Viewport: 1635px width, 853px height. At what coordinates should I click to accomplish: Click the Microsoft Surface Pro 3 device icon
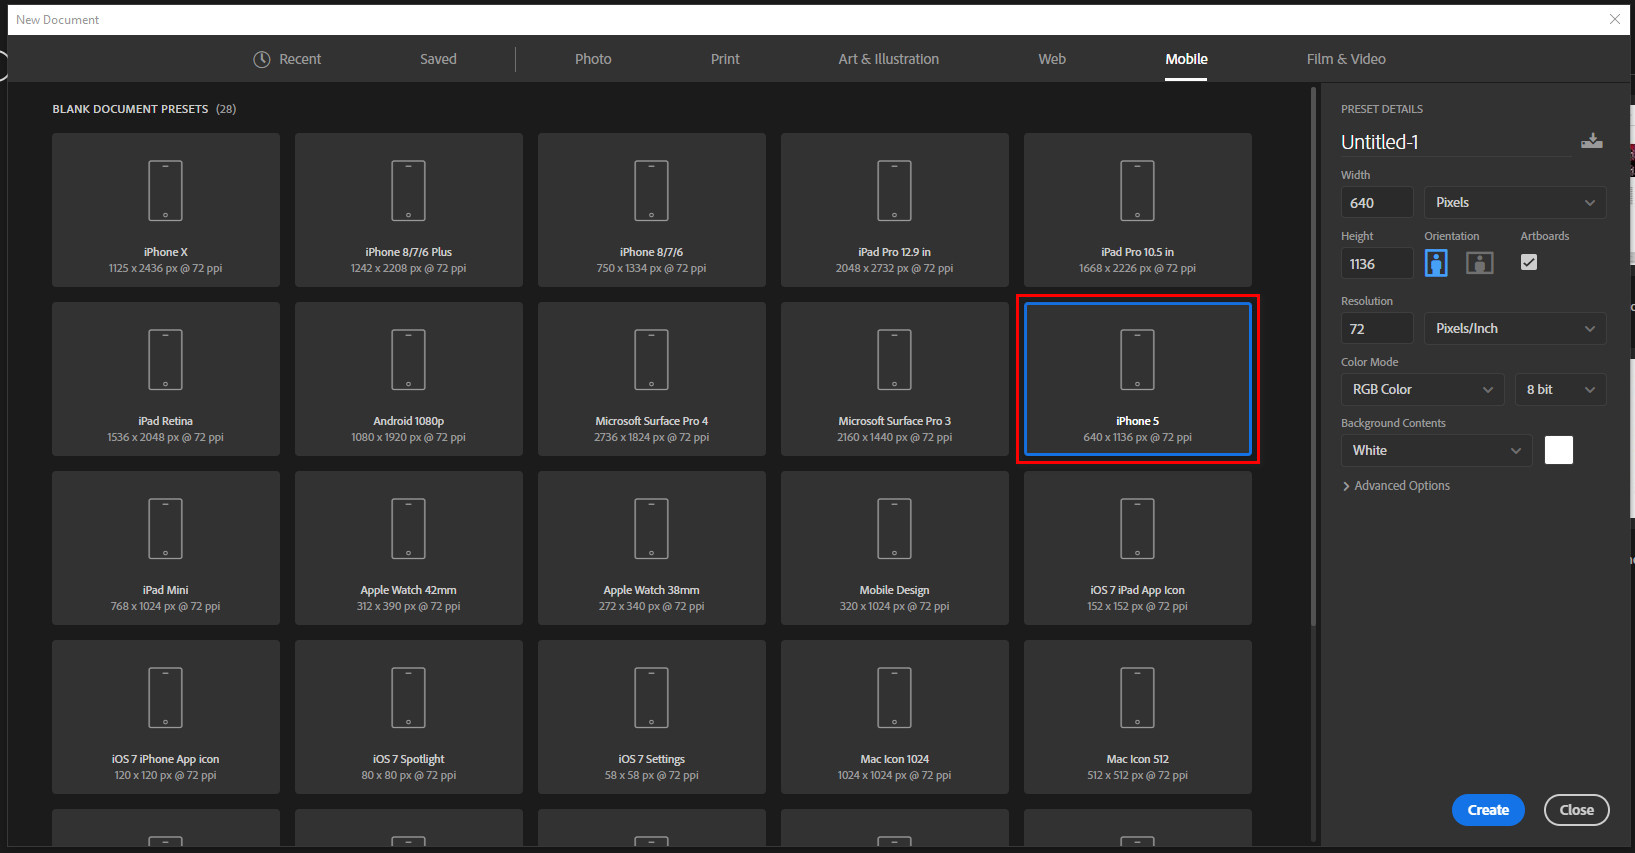click(894, 359)
